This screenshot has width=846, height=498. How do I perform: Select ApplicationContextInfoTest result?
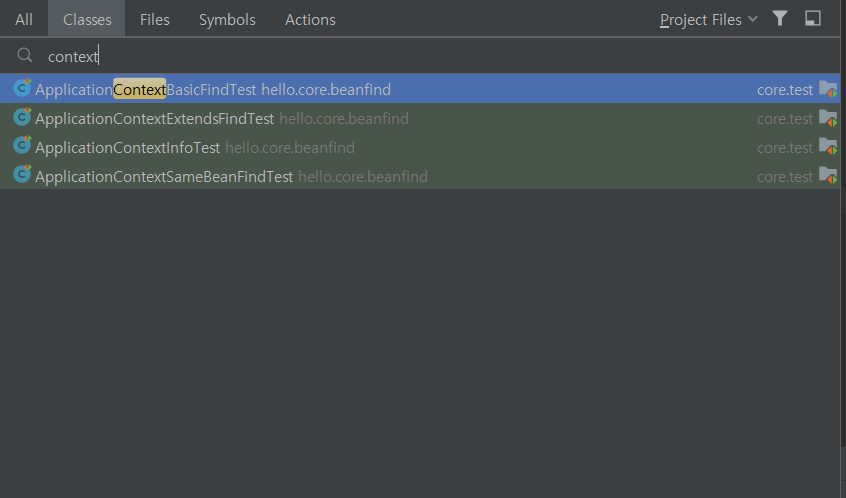pos(420,147)
